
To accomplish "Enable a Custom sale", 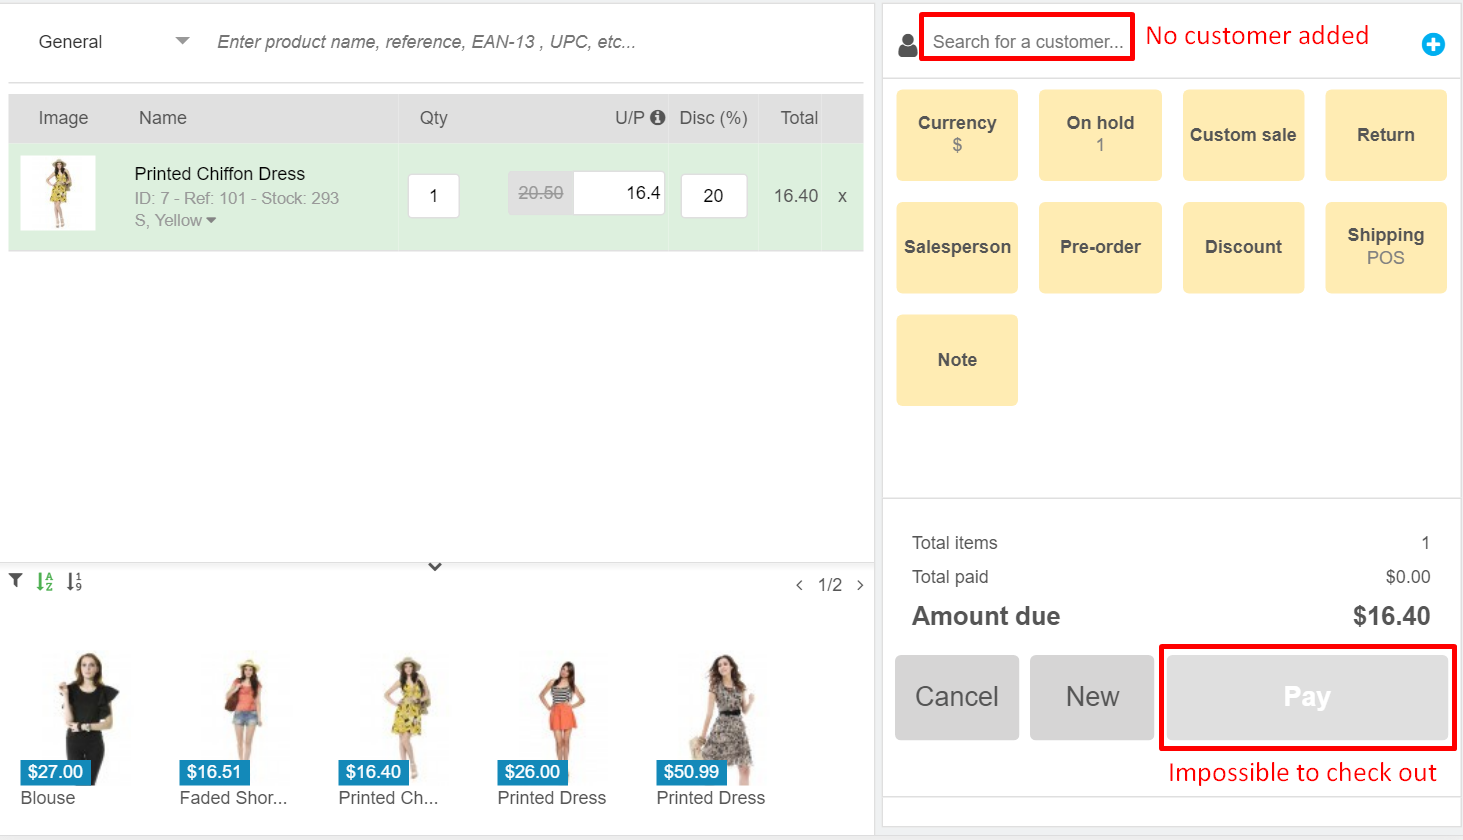I will [1243, 134].
